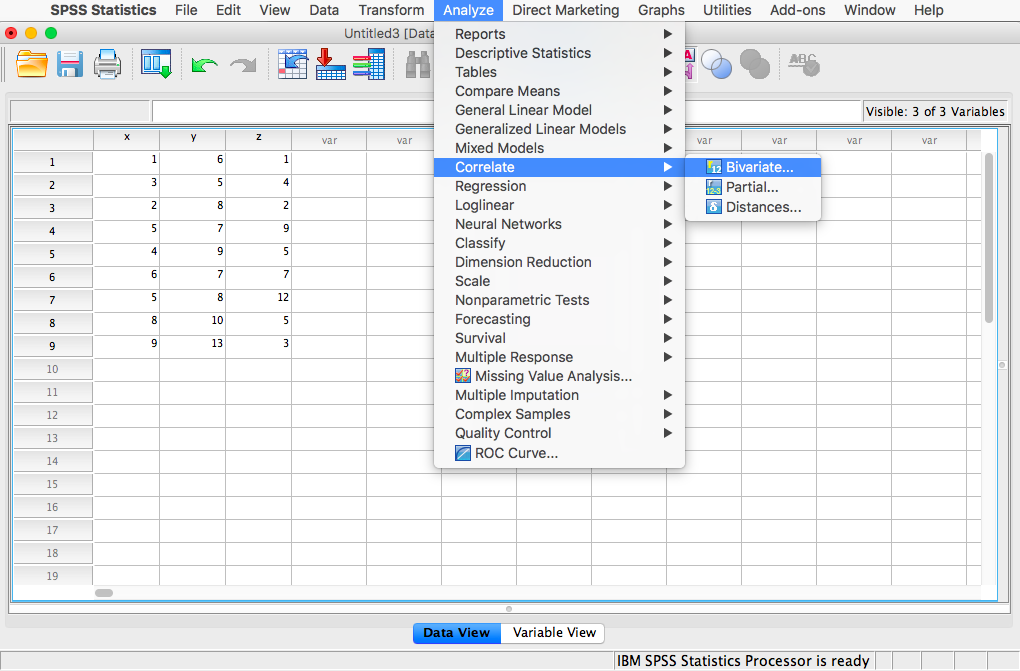This screenshot has width=1020, height=671.
Task: Expand the Survival submenu
Action: (559, 338)
